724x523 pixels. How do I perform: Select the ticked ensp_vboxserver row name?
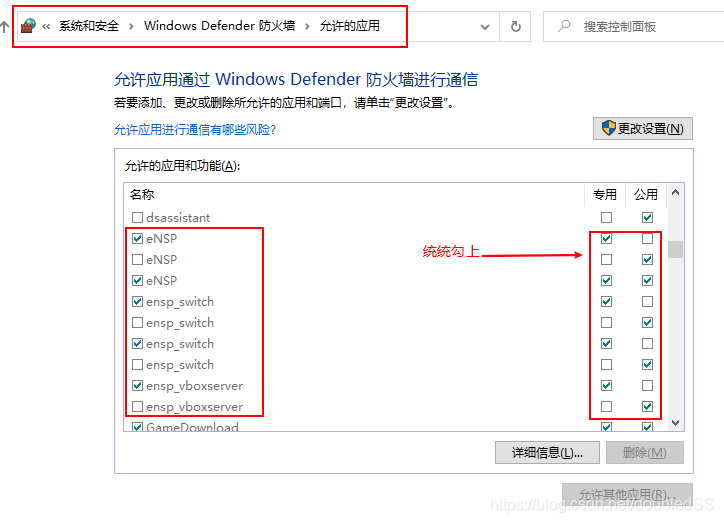[194, 385]
